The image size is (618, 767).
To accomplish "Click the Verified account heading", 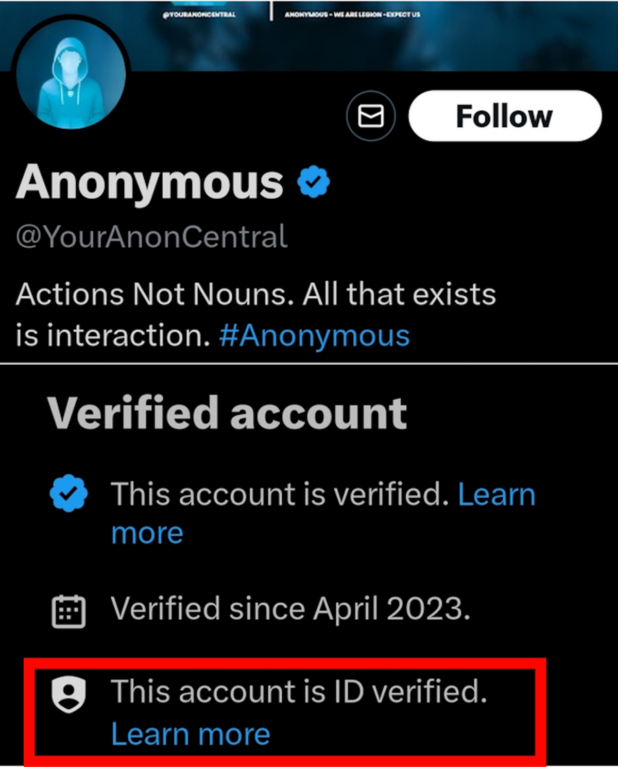I will 227,413.
